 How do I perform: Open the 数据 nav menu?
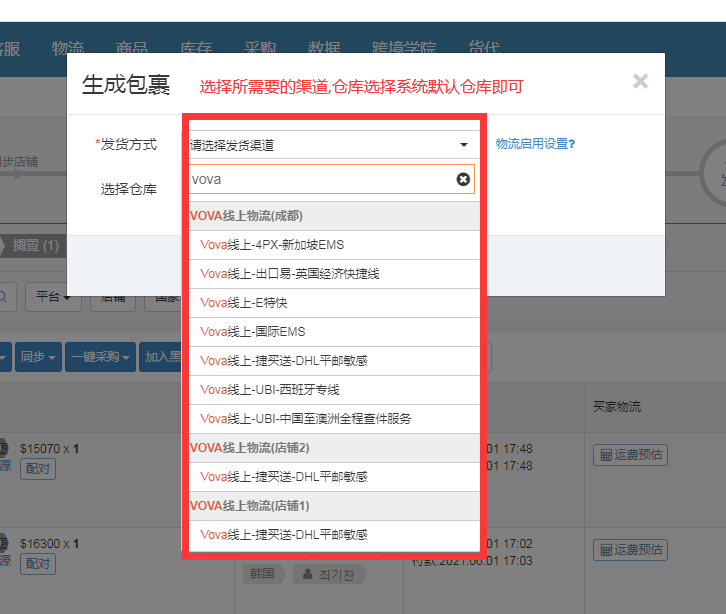[x=324, y=48]
